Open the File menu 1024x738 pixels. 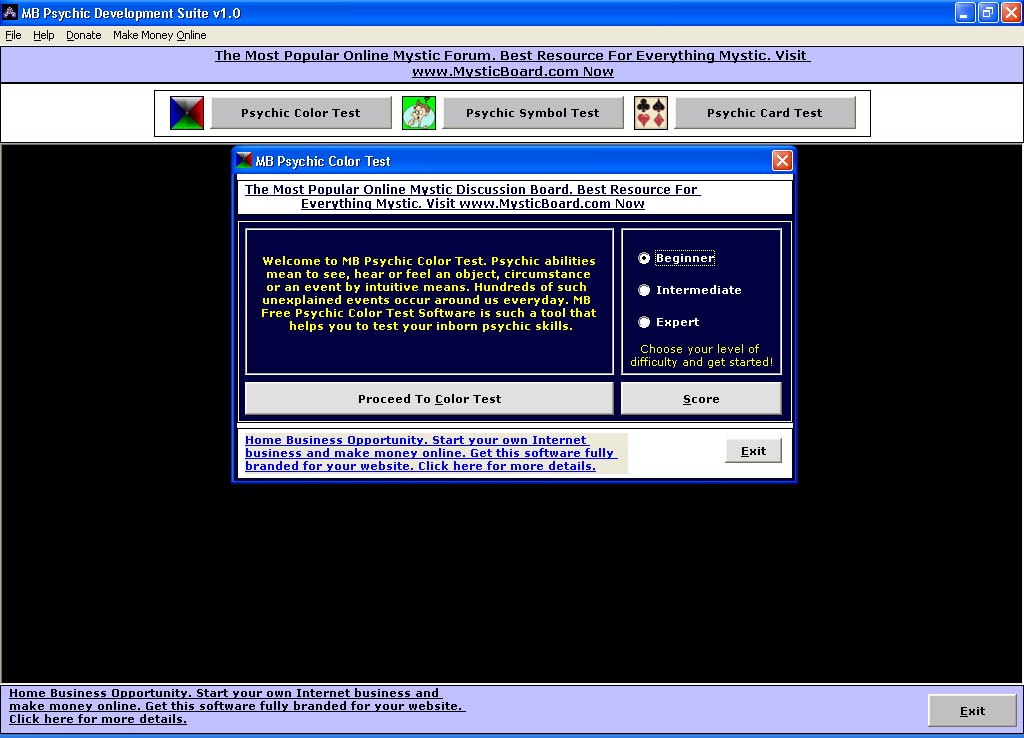point(13,35)
